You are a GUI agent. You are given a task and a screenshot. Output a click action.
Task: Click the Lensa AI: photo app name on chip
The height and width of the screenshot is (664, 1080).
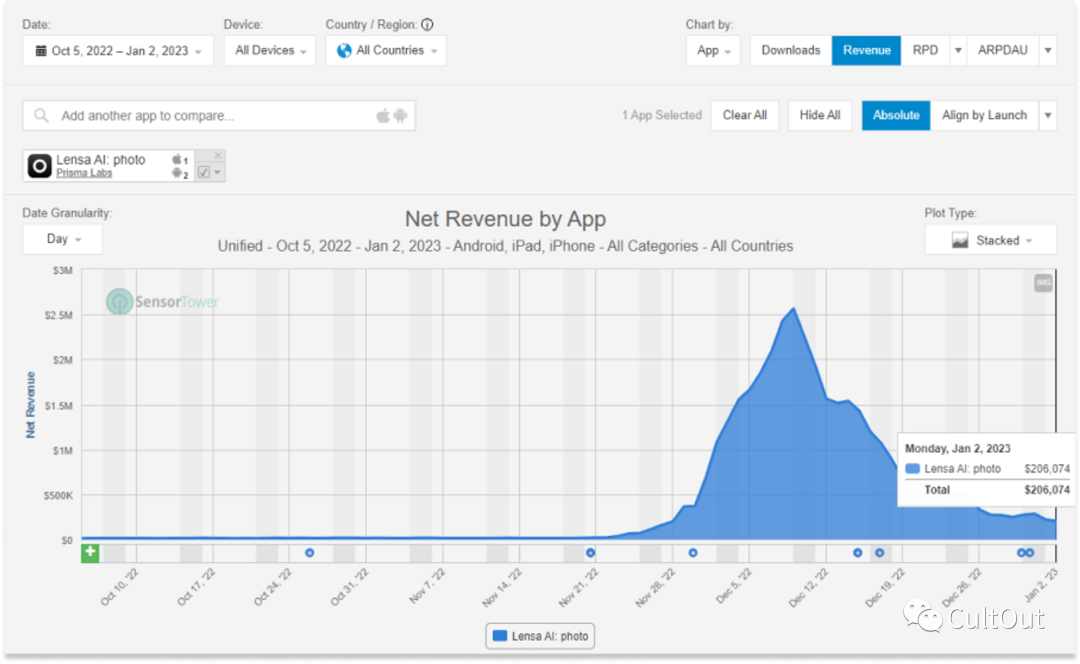(101, 160)
